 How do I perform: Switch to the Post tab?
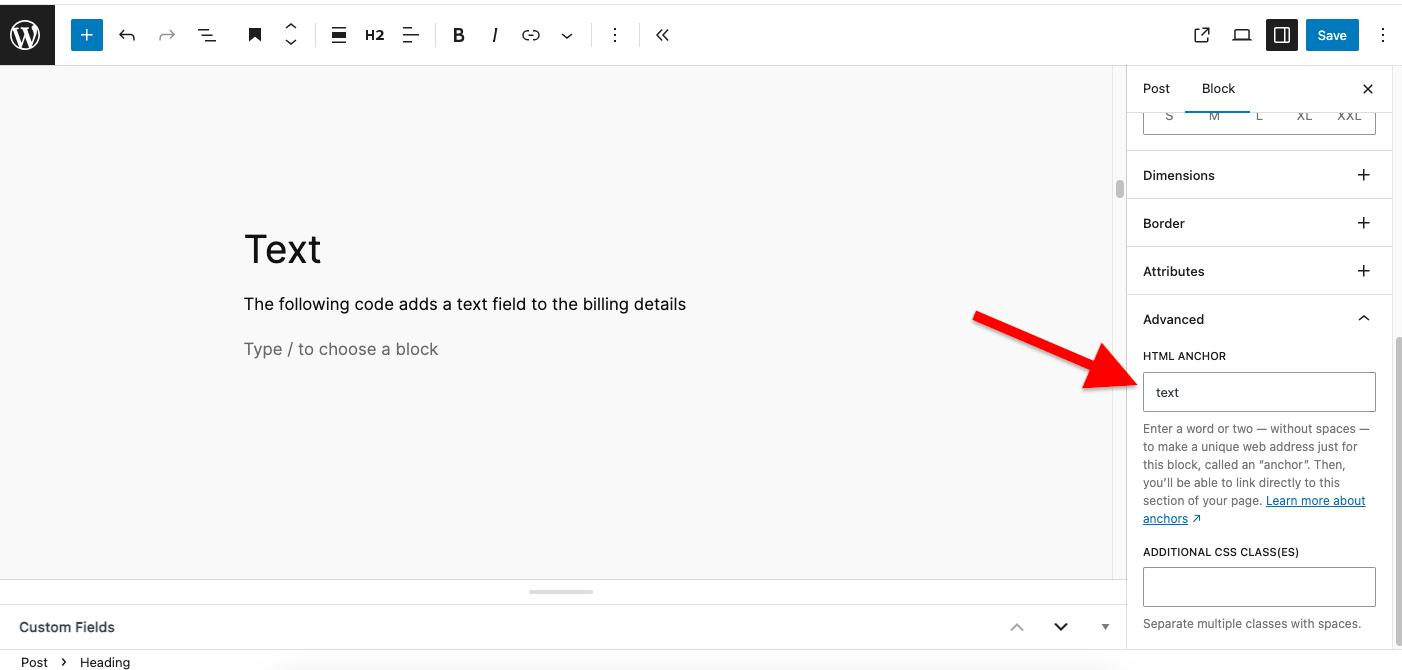(1156, 89)
